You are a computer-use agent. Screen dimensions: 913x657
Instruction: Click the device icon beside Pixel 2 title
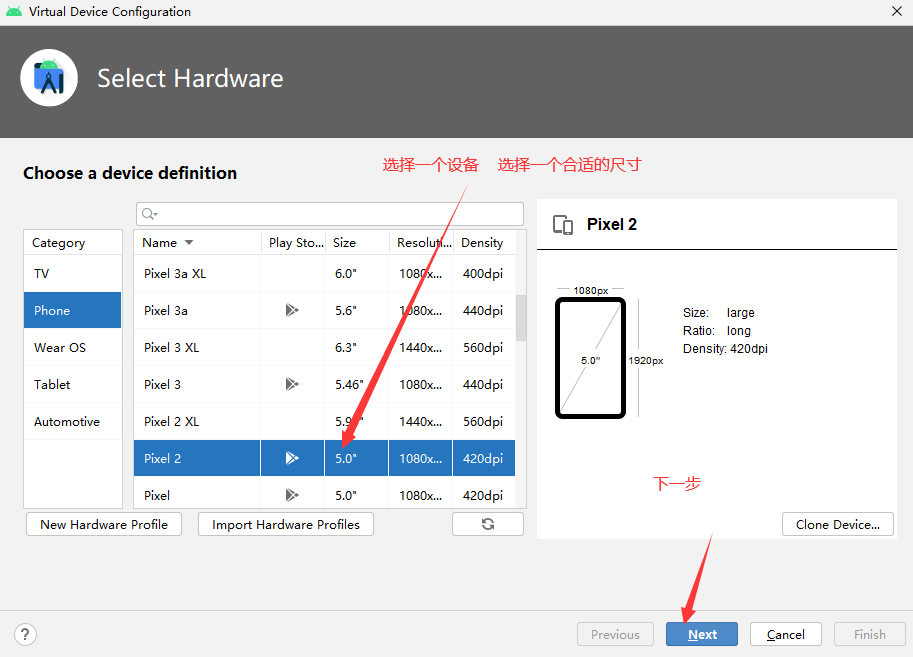click(x=563, y=225)
